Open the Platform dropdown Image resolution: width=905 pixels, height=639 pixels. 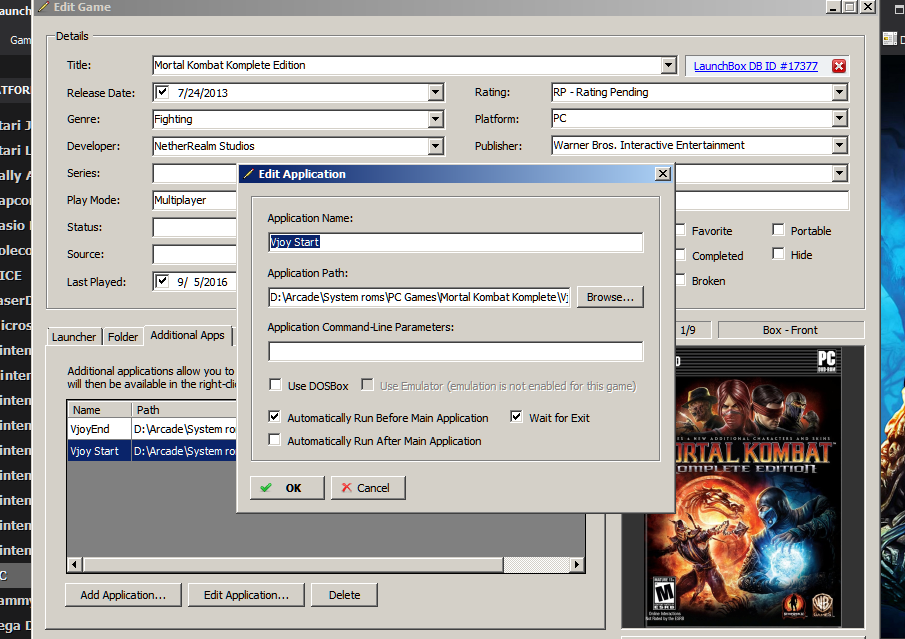point(840,119)
